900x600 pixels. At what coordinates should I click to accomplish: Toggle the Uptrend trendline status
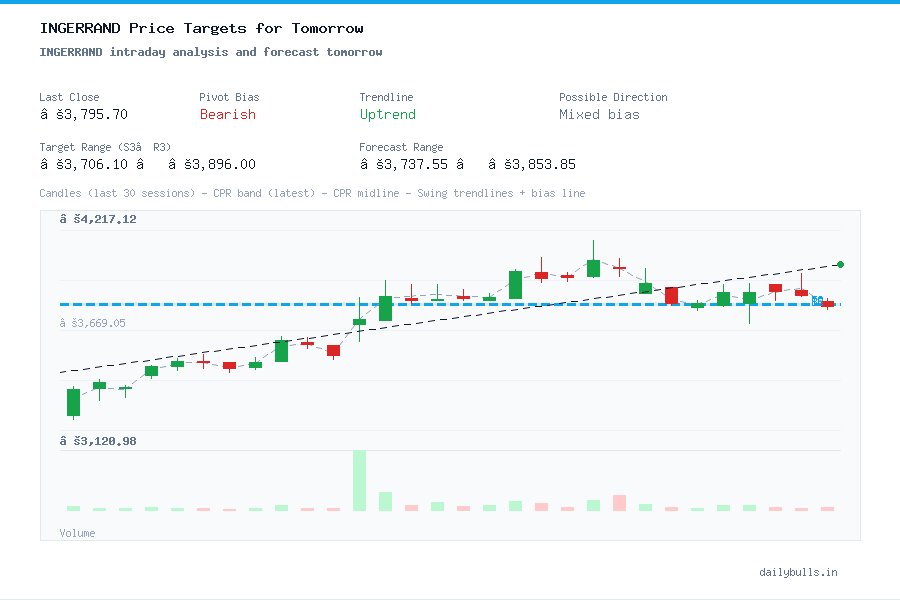(387, 115)
